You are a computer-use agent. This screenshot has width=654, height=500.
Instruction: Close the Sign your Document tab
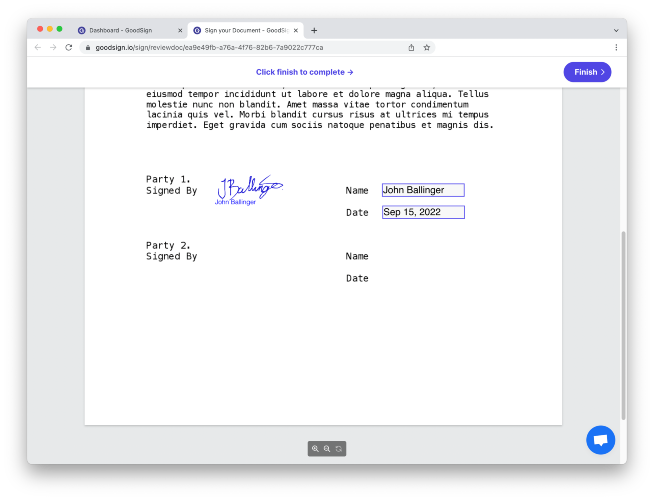pos(296,30)
